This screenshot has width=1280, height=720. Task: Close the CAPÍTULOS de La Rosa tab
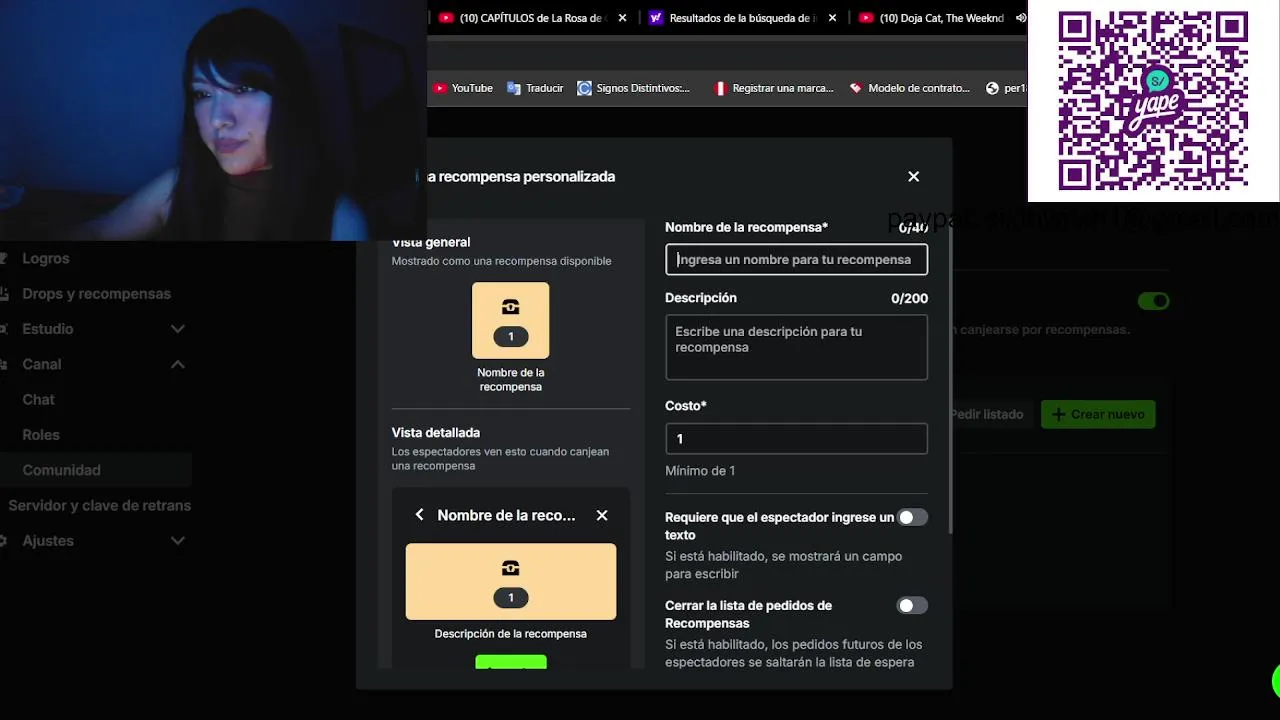623,18
